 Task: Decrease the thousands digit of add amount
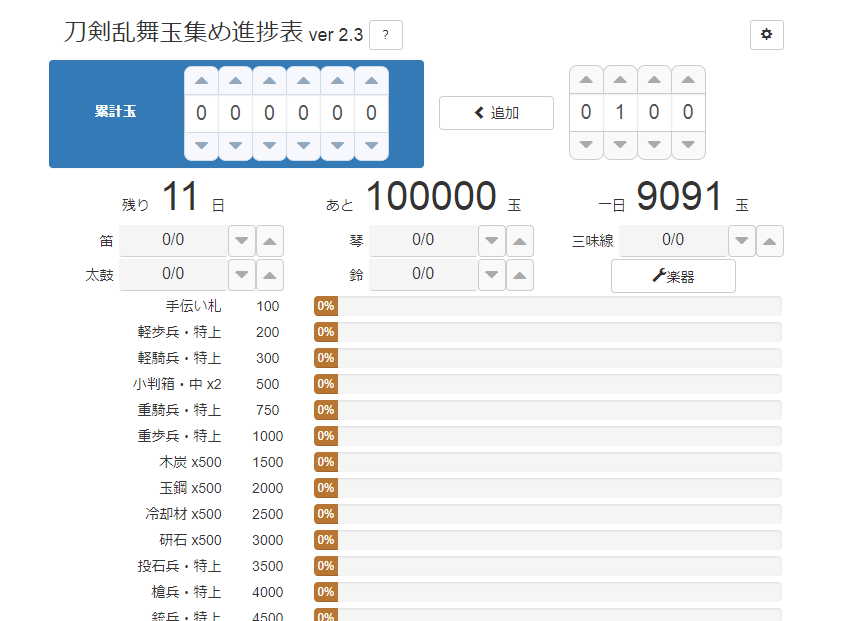586,144
